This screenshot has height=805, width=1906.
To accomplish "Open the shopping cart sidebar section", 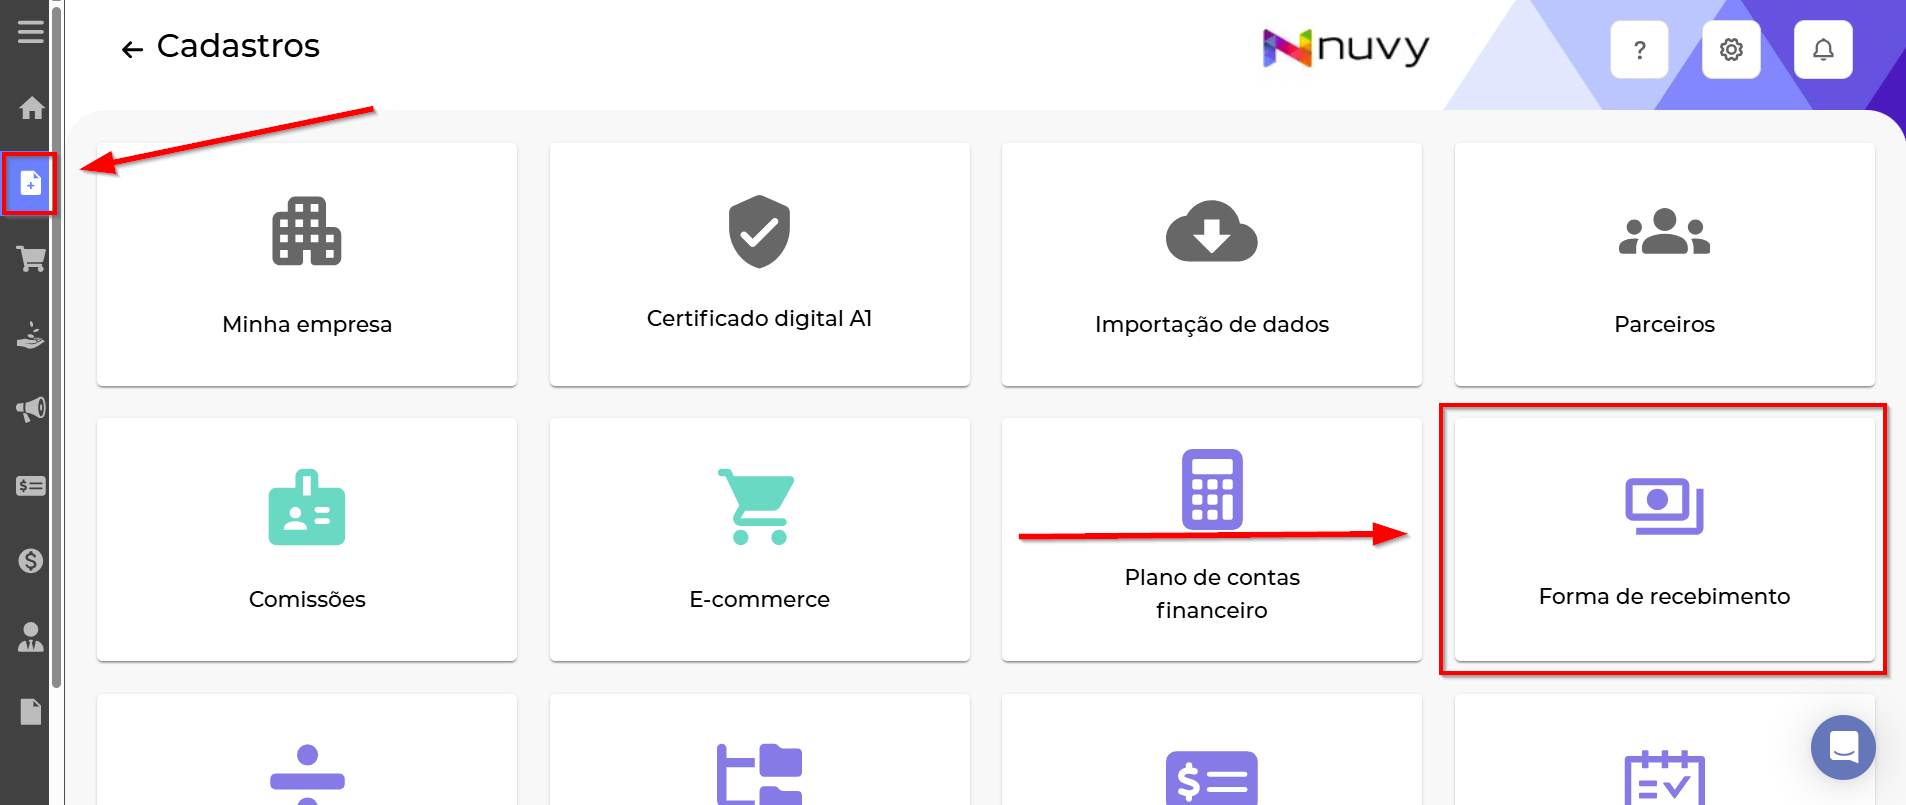I will pyautogui.click(x=31, y=260).
